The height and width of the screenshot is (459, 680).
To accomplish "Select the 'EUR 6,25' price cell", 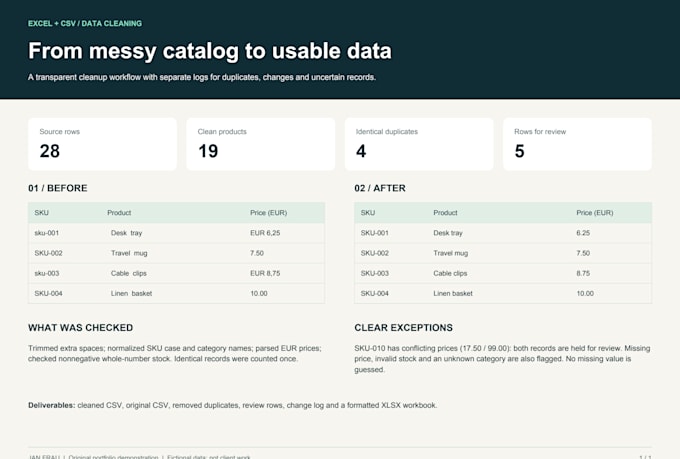I will pyautogui.click(x=265, y=233).
